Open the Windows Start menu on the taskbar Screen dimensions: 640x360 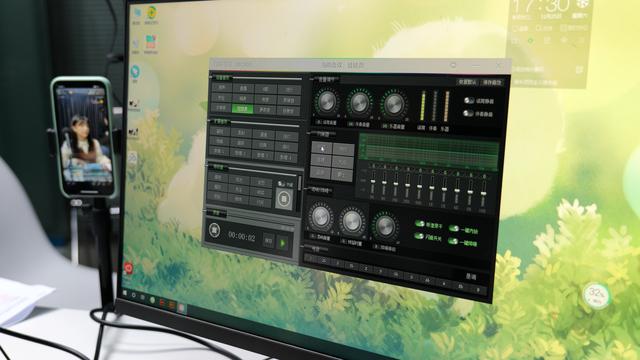[125, 293]
